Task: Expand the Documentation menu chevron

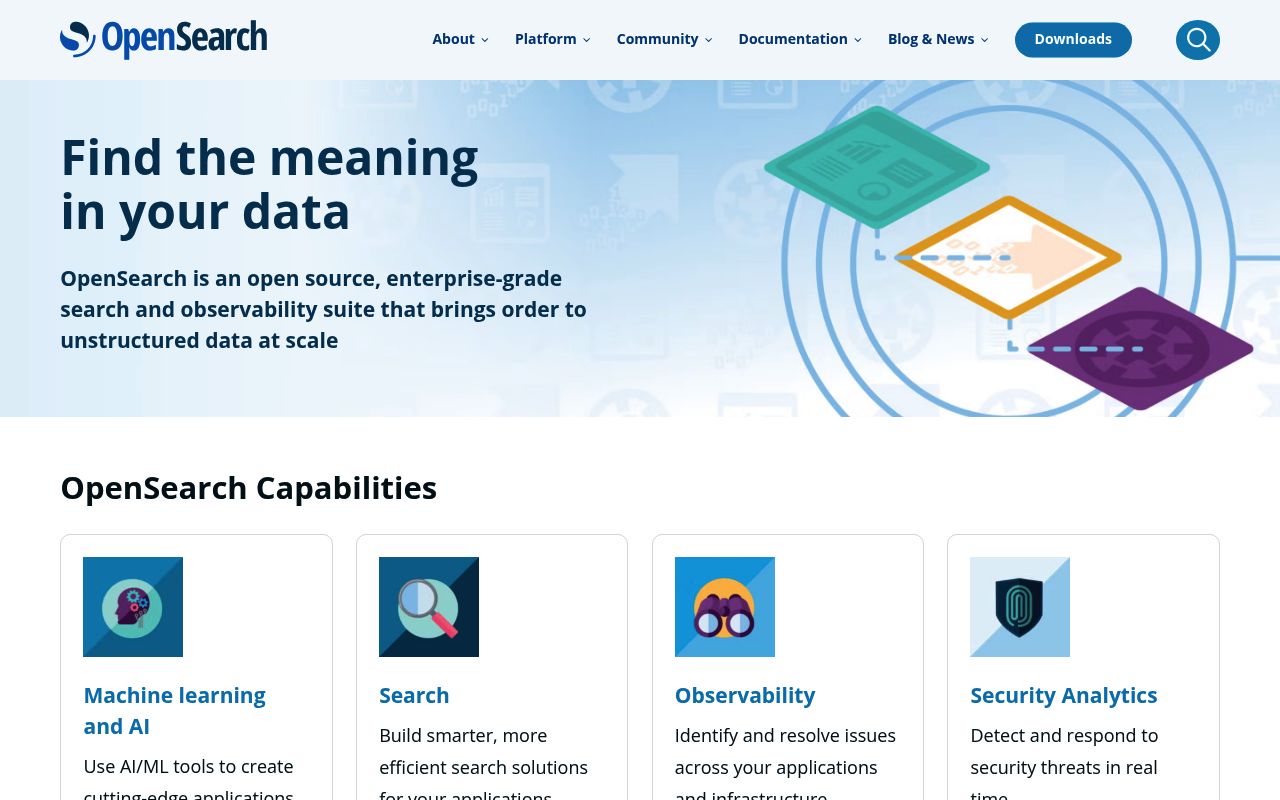Action: click(858, 40)
